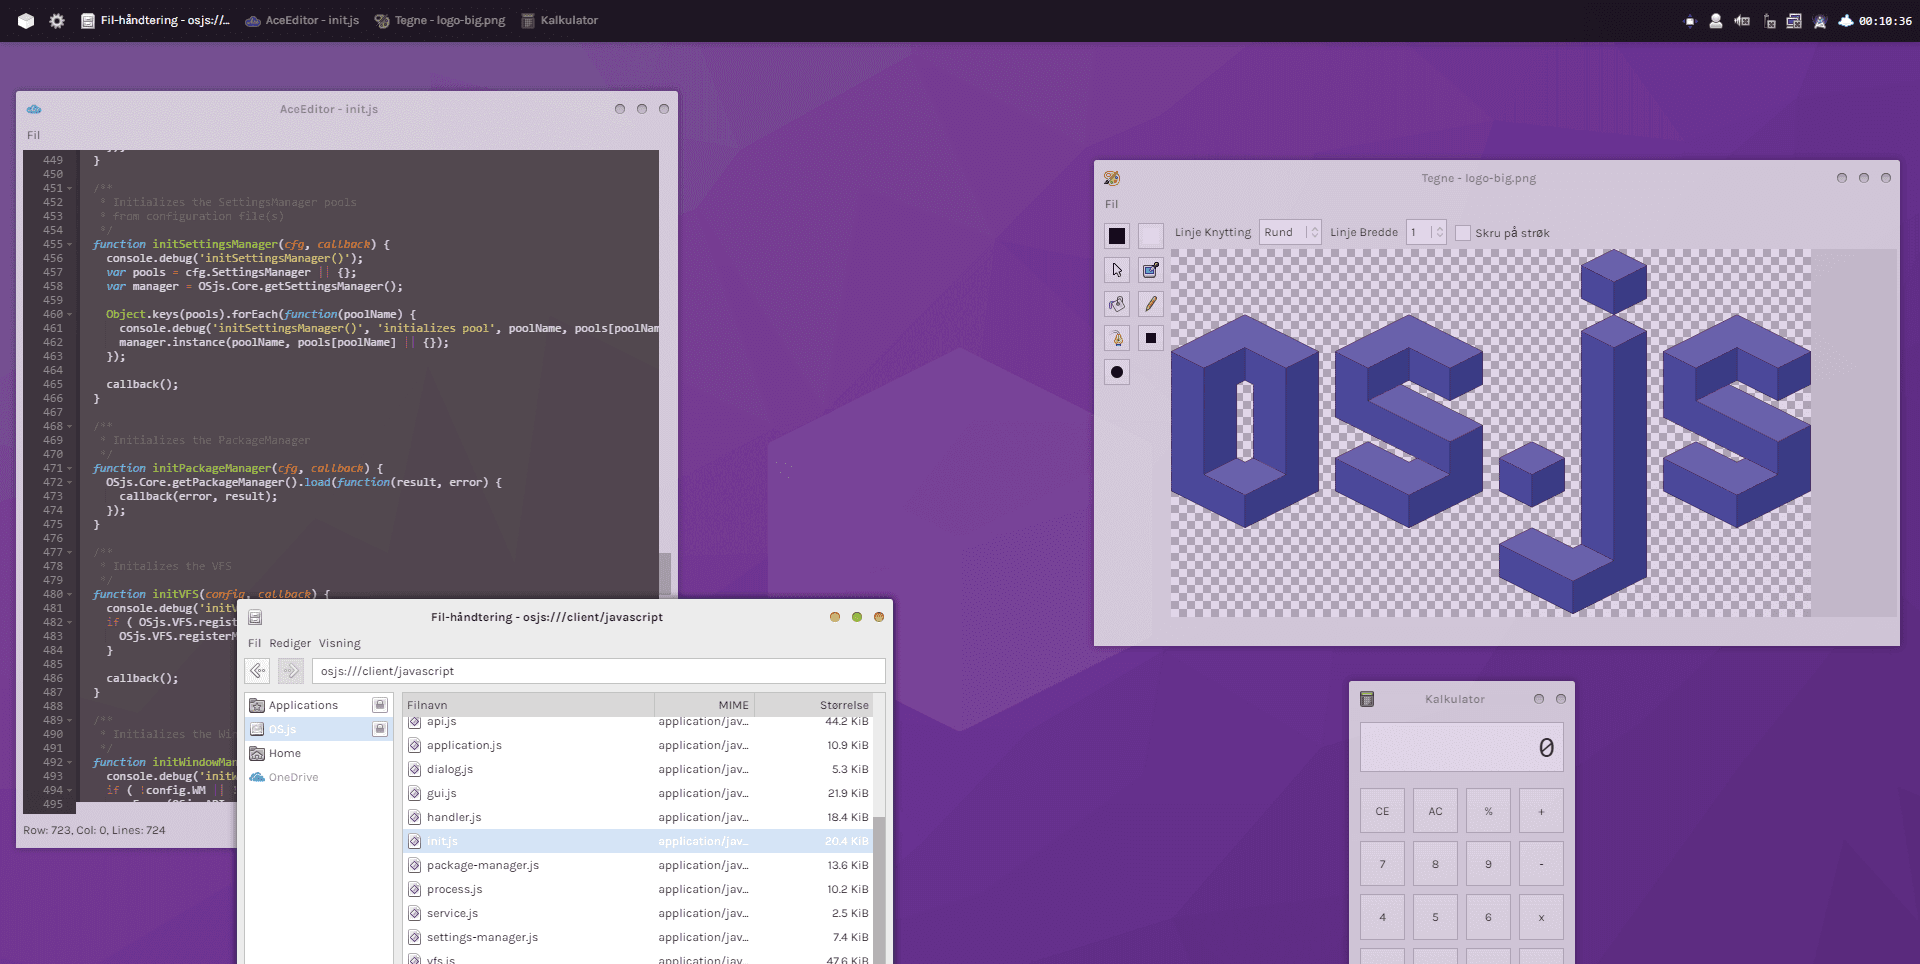
Task: Collapse code fold at line 455
Action: 70,244
